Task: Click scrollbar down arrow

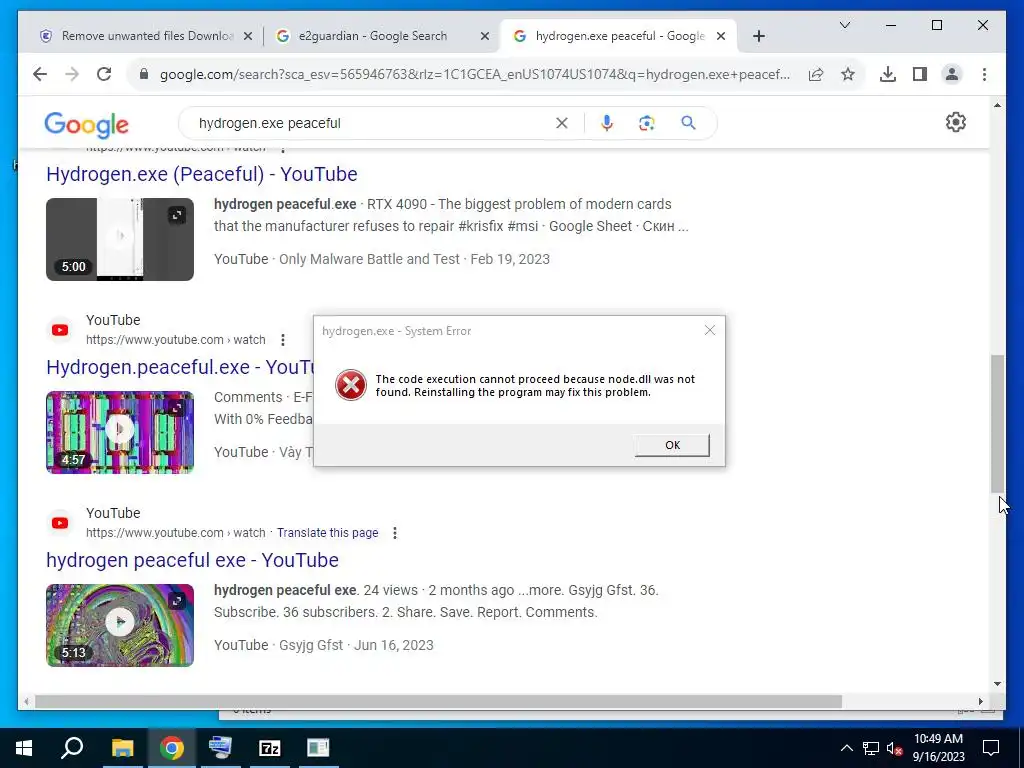Action: (x=997, y=684)
